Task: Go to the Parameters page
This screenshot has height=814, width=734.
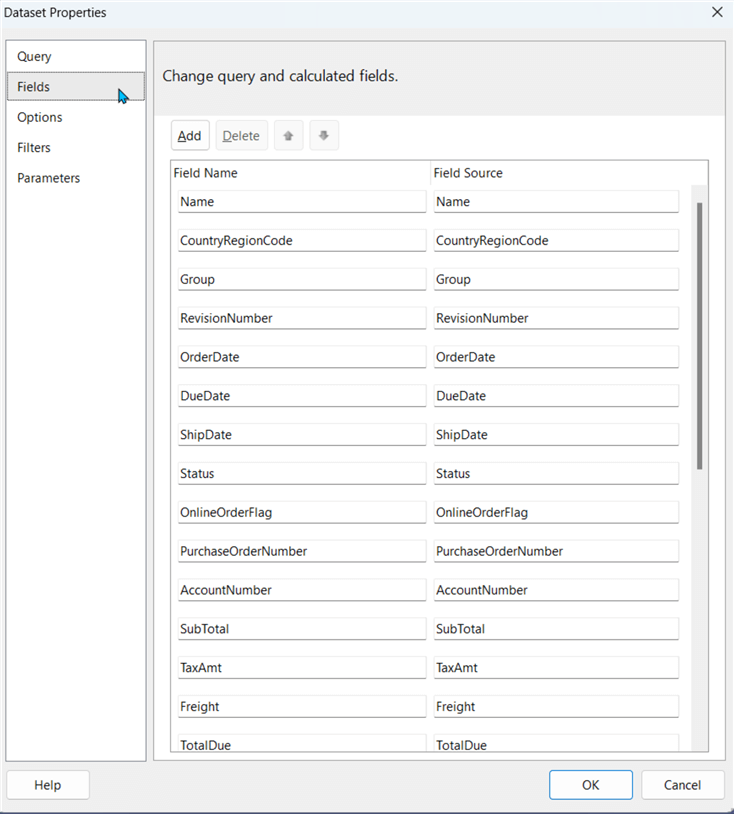Action: click(x=49, y=178)
